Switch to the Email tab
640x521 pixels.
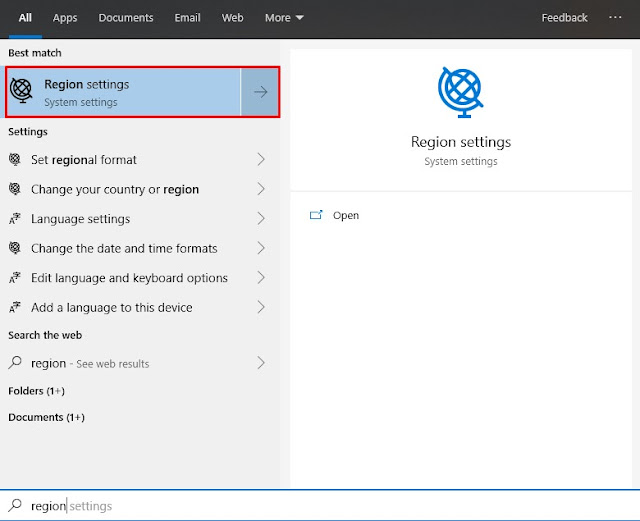(187, 18)
